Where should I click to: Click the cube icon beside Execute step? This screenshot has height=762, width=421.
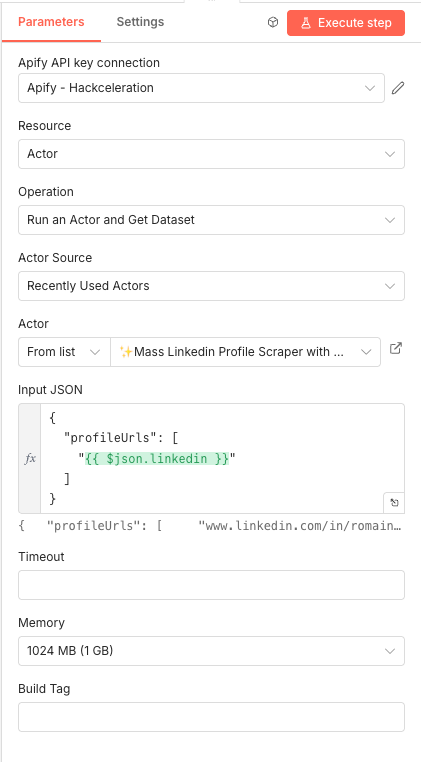click(x=273, y=22)
